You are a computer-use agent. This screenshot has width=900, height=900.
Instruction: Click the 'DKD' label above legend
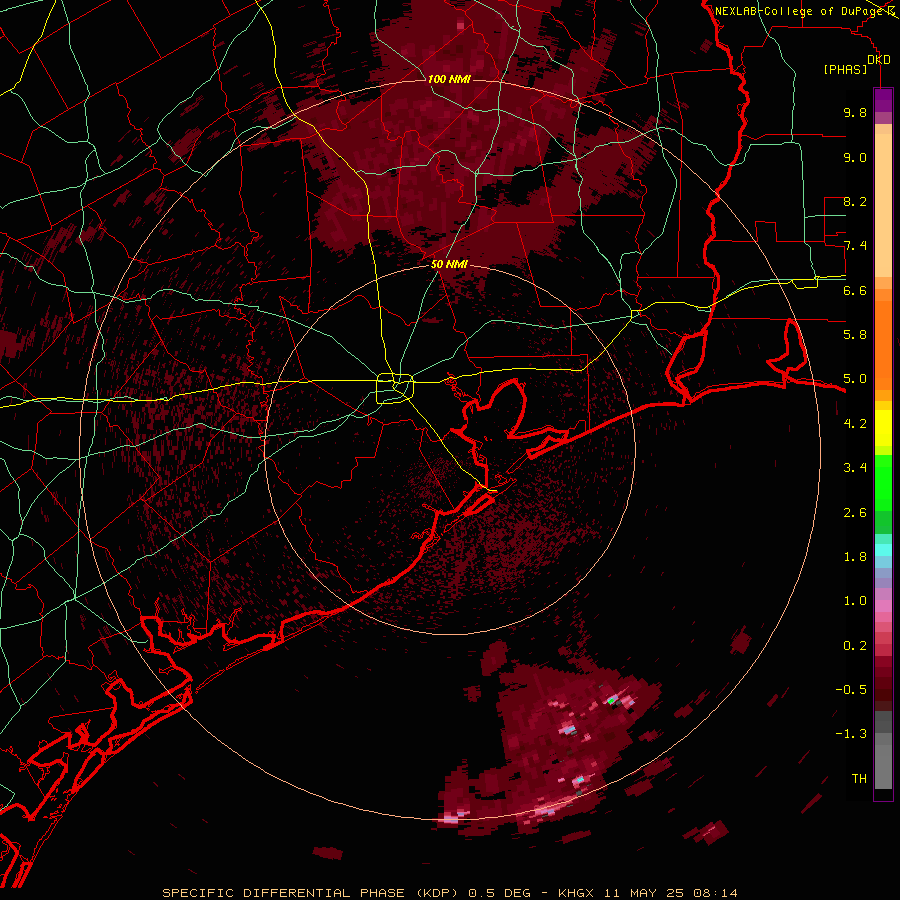[879, 60]
